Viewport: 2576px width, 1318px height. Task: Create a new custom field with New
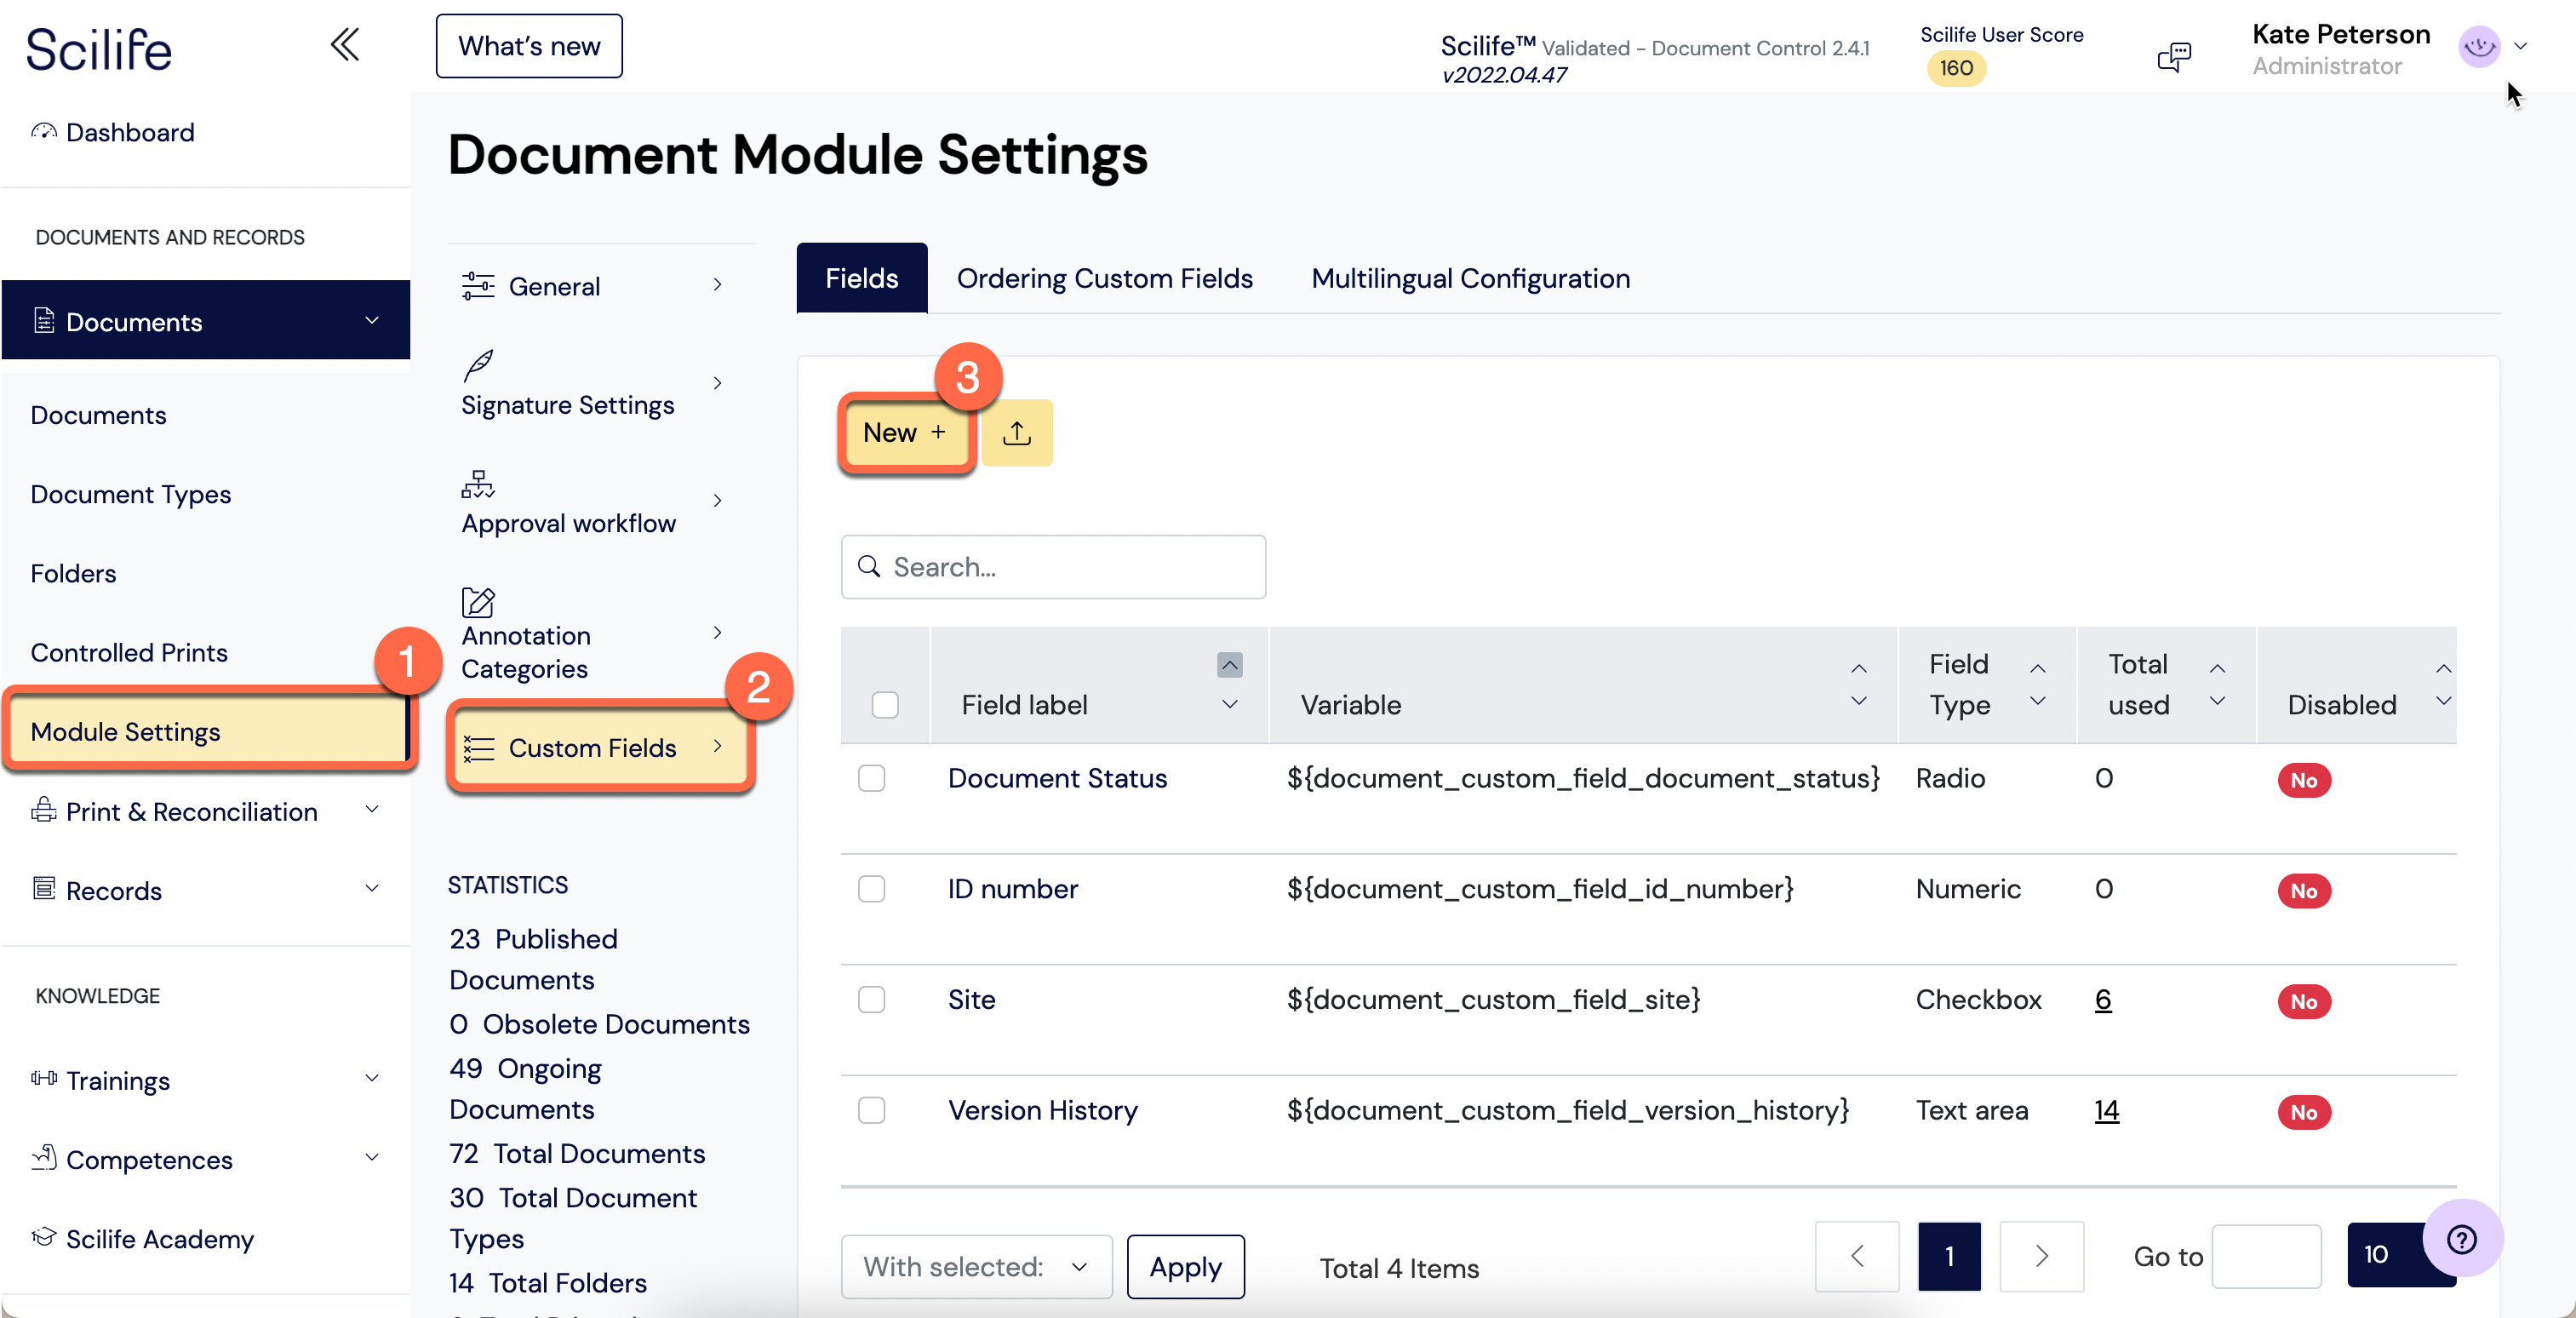904,433
